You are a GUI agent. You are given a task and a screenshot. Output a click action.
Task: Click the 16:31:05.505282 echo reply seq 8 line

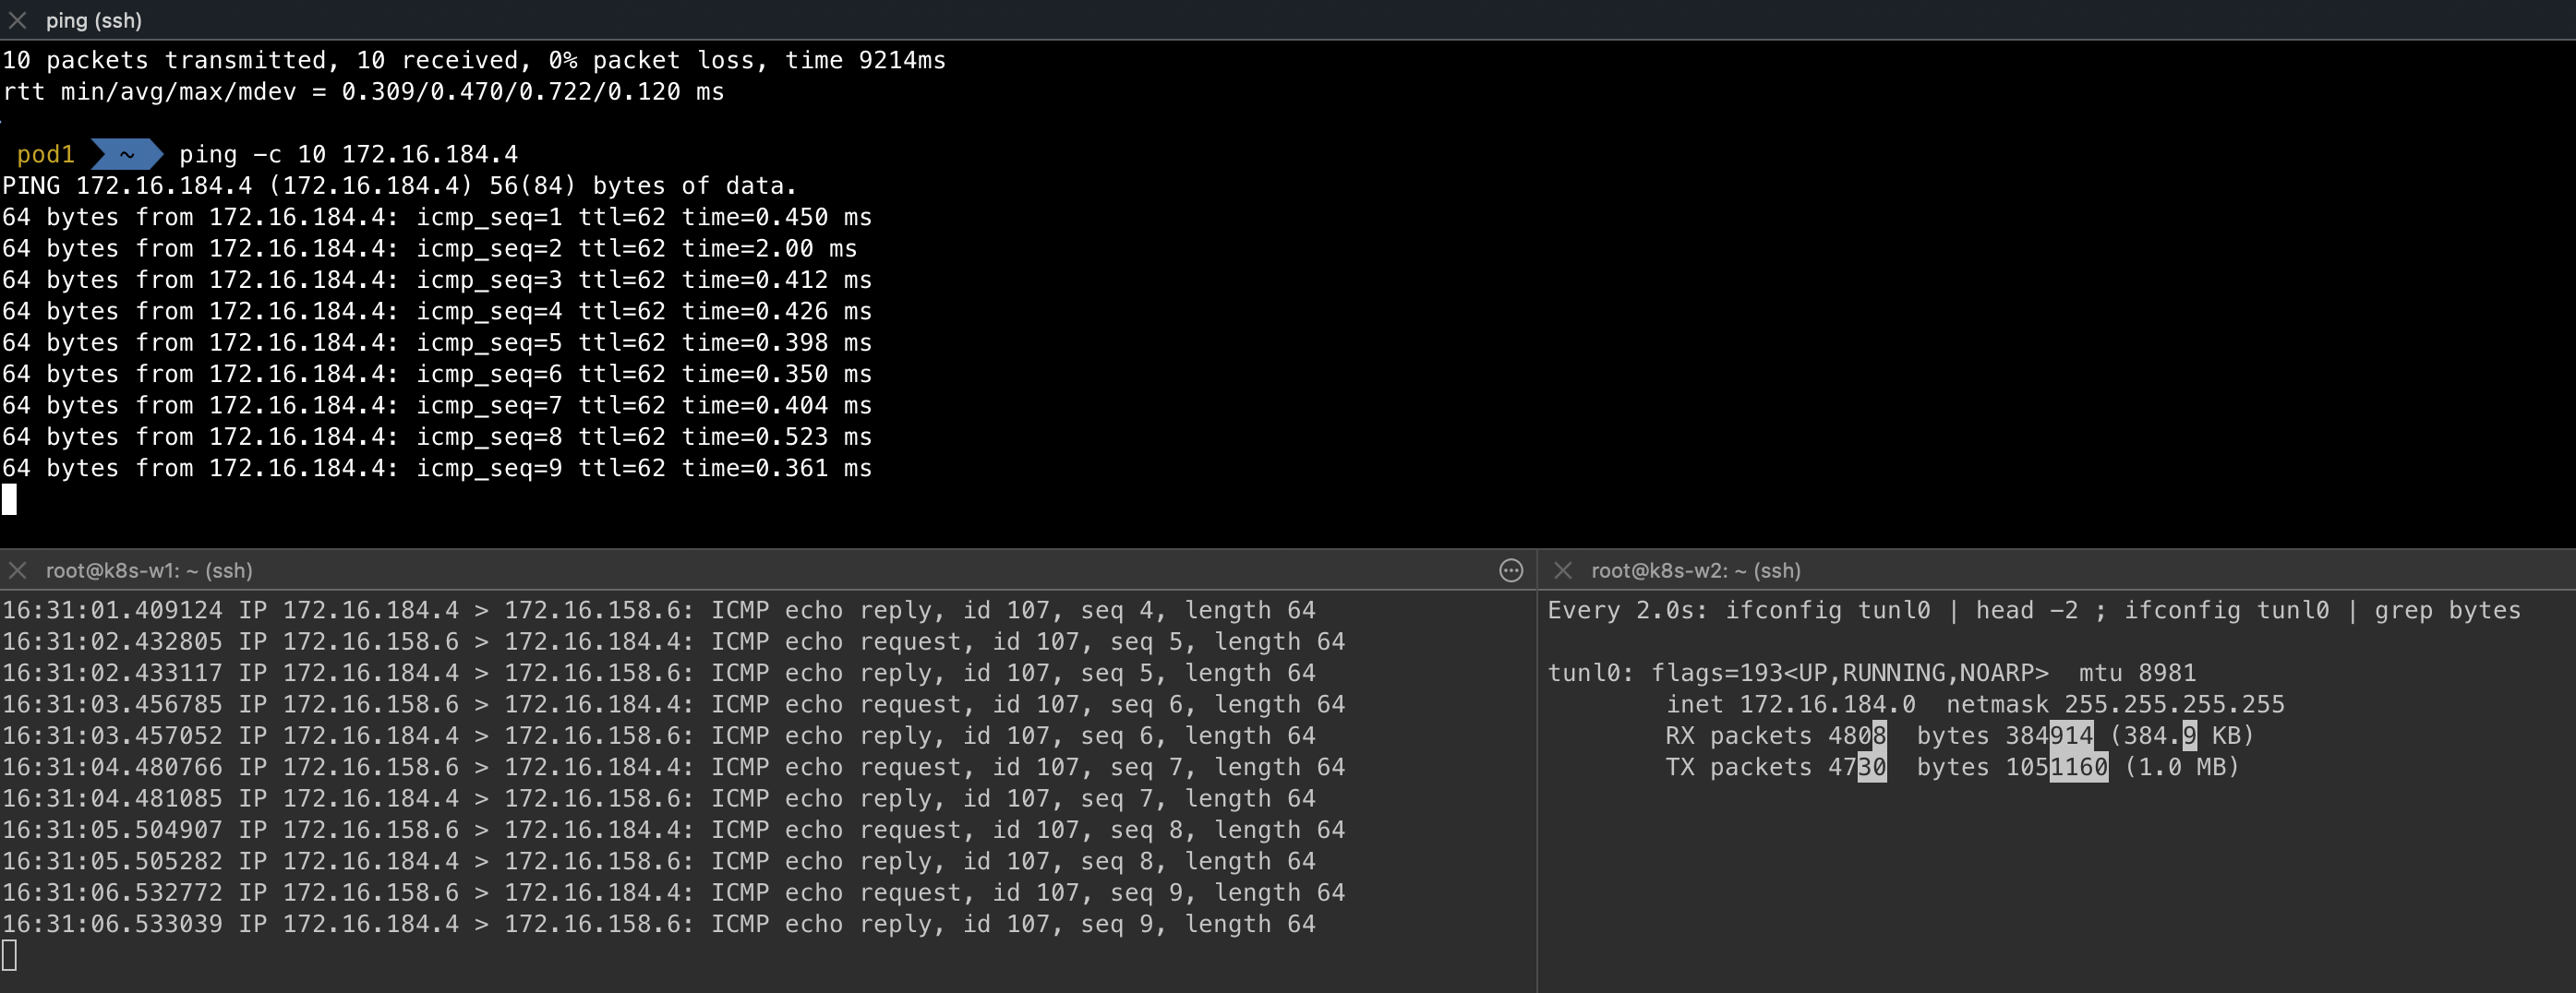coord(659,861)
